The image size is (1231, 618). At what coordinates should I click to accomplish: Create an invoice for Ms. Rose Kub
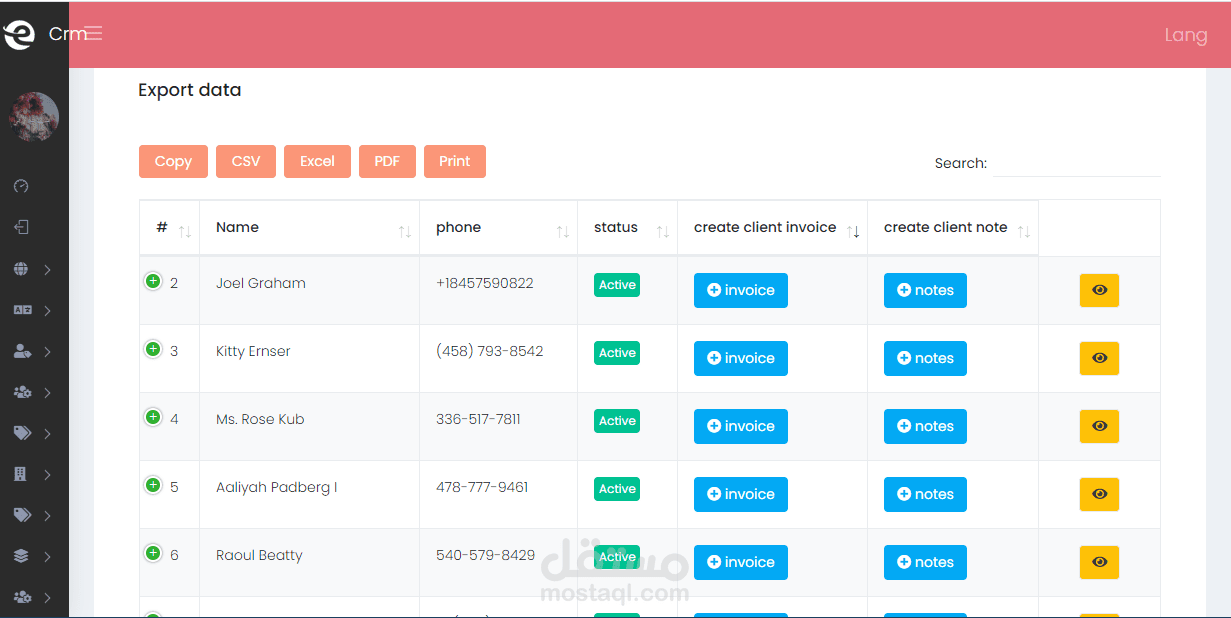click(x=741, y=426)
